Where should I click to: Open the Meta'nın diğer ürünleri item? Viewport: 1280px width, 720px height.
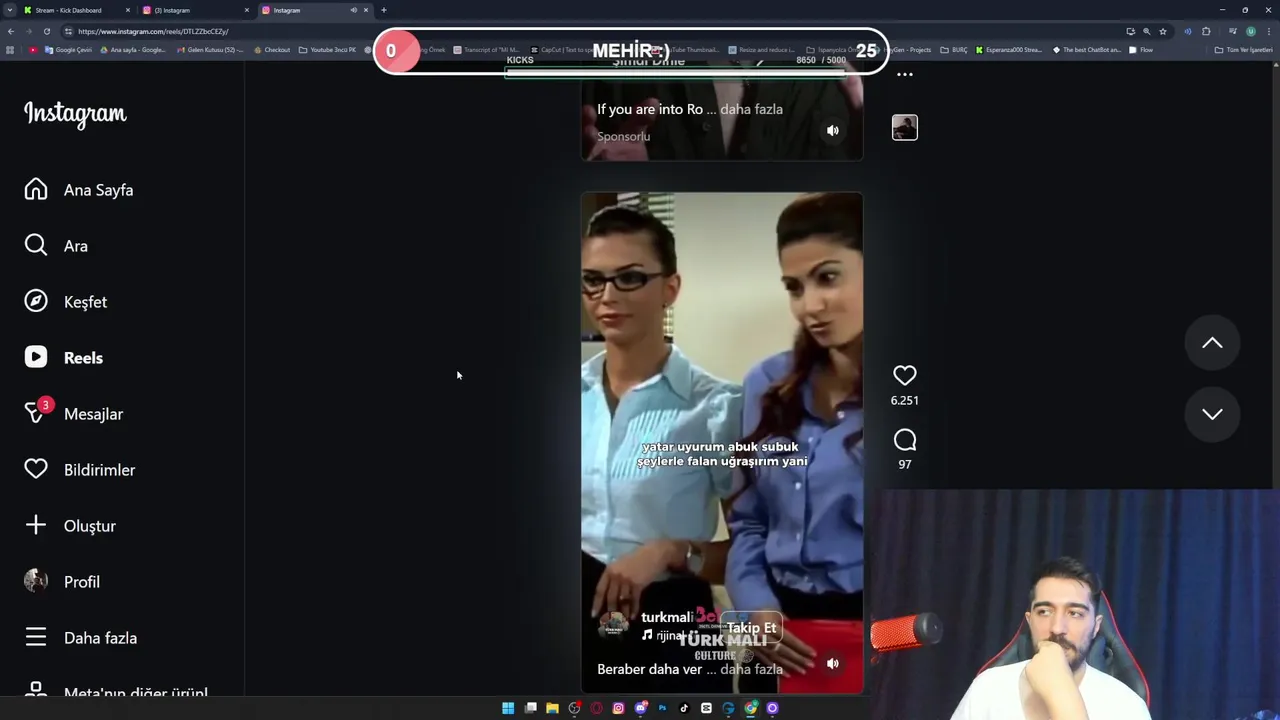116,692
